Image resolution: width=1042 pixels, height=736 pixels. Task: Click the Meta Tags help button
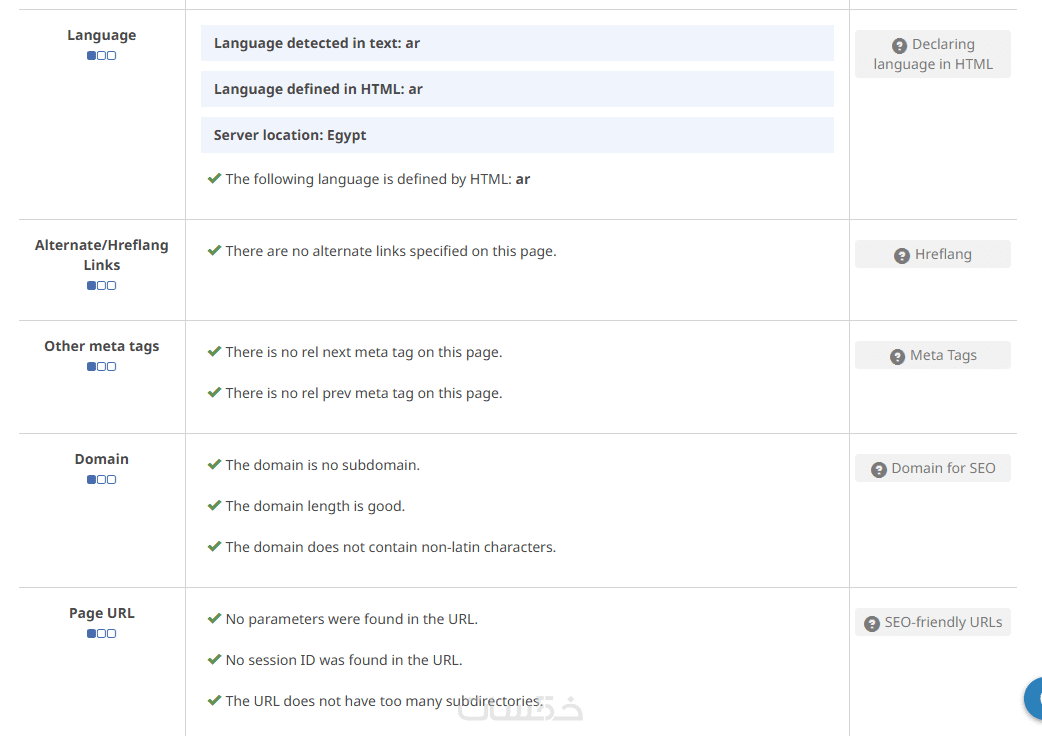click(932, 355)
